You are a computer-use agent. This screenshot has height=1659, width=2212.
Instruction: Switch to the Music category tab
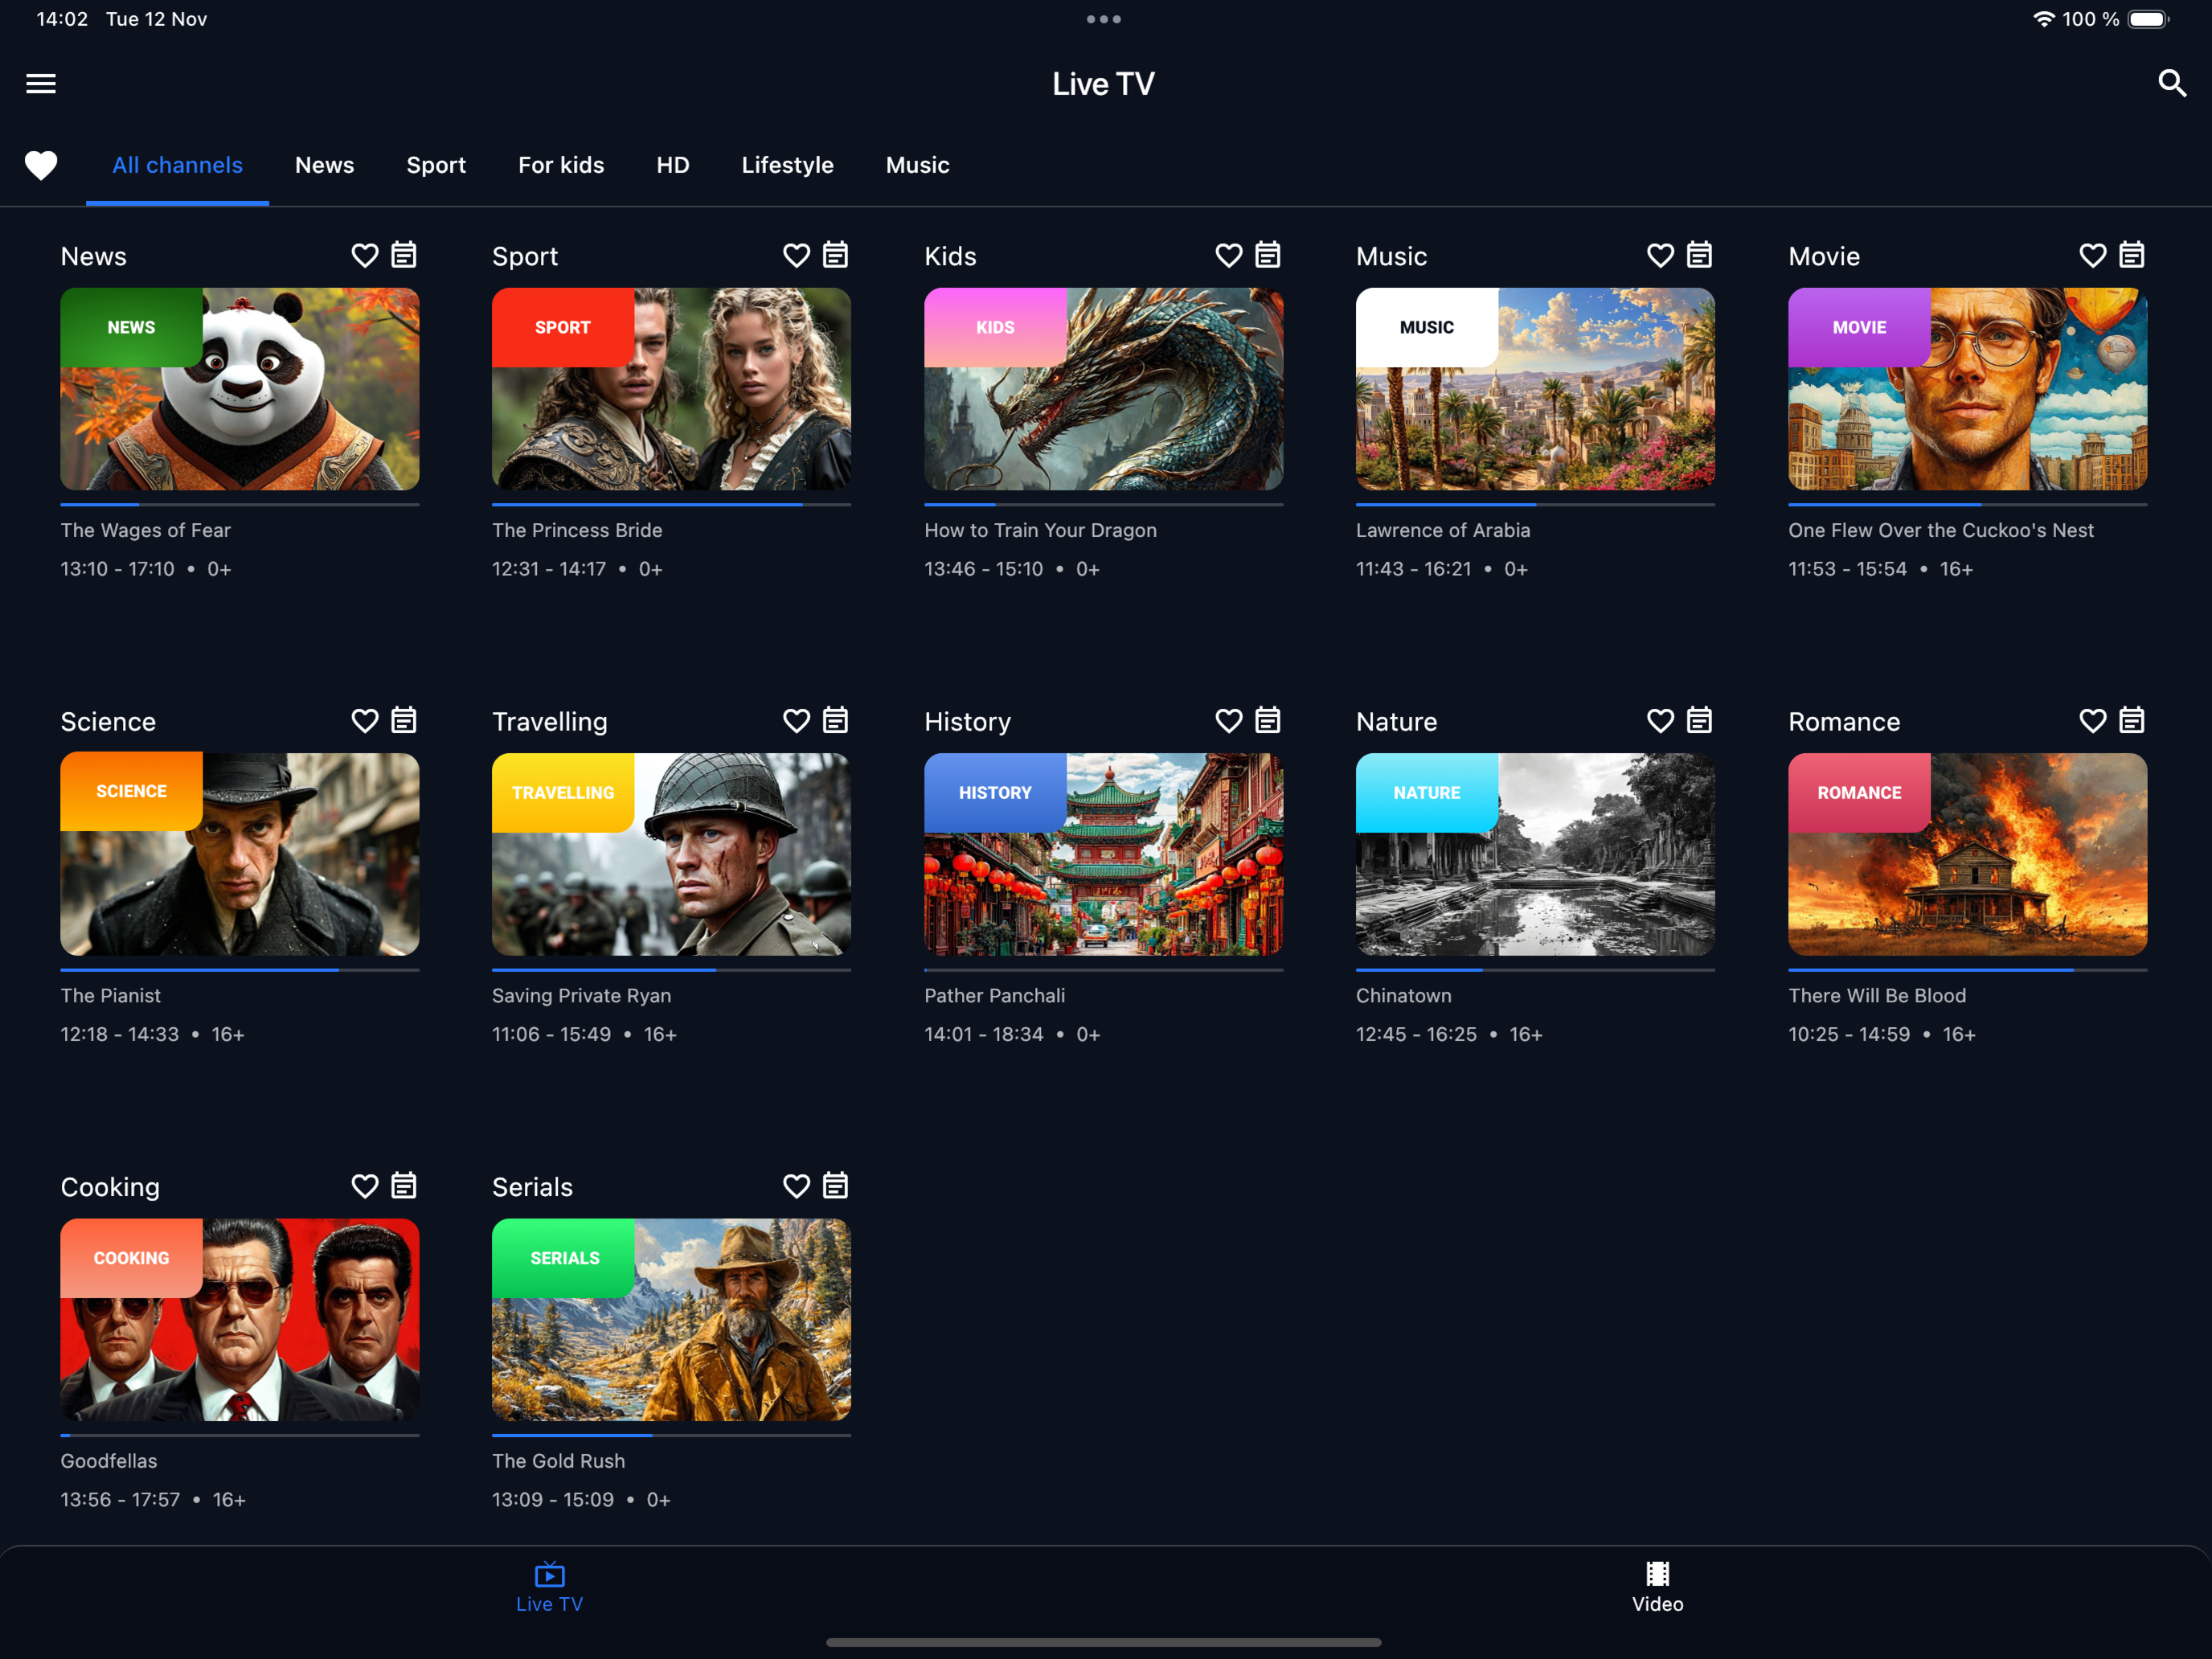(917, 165)
